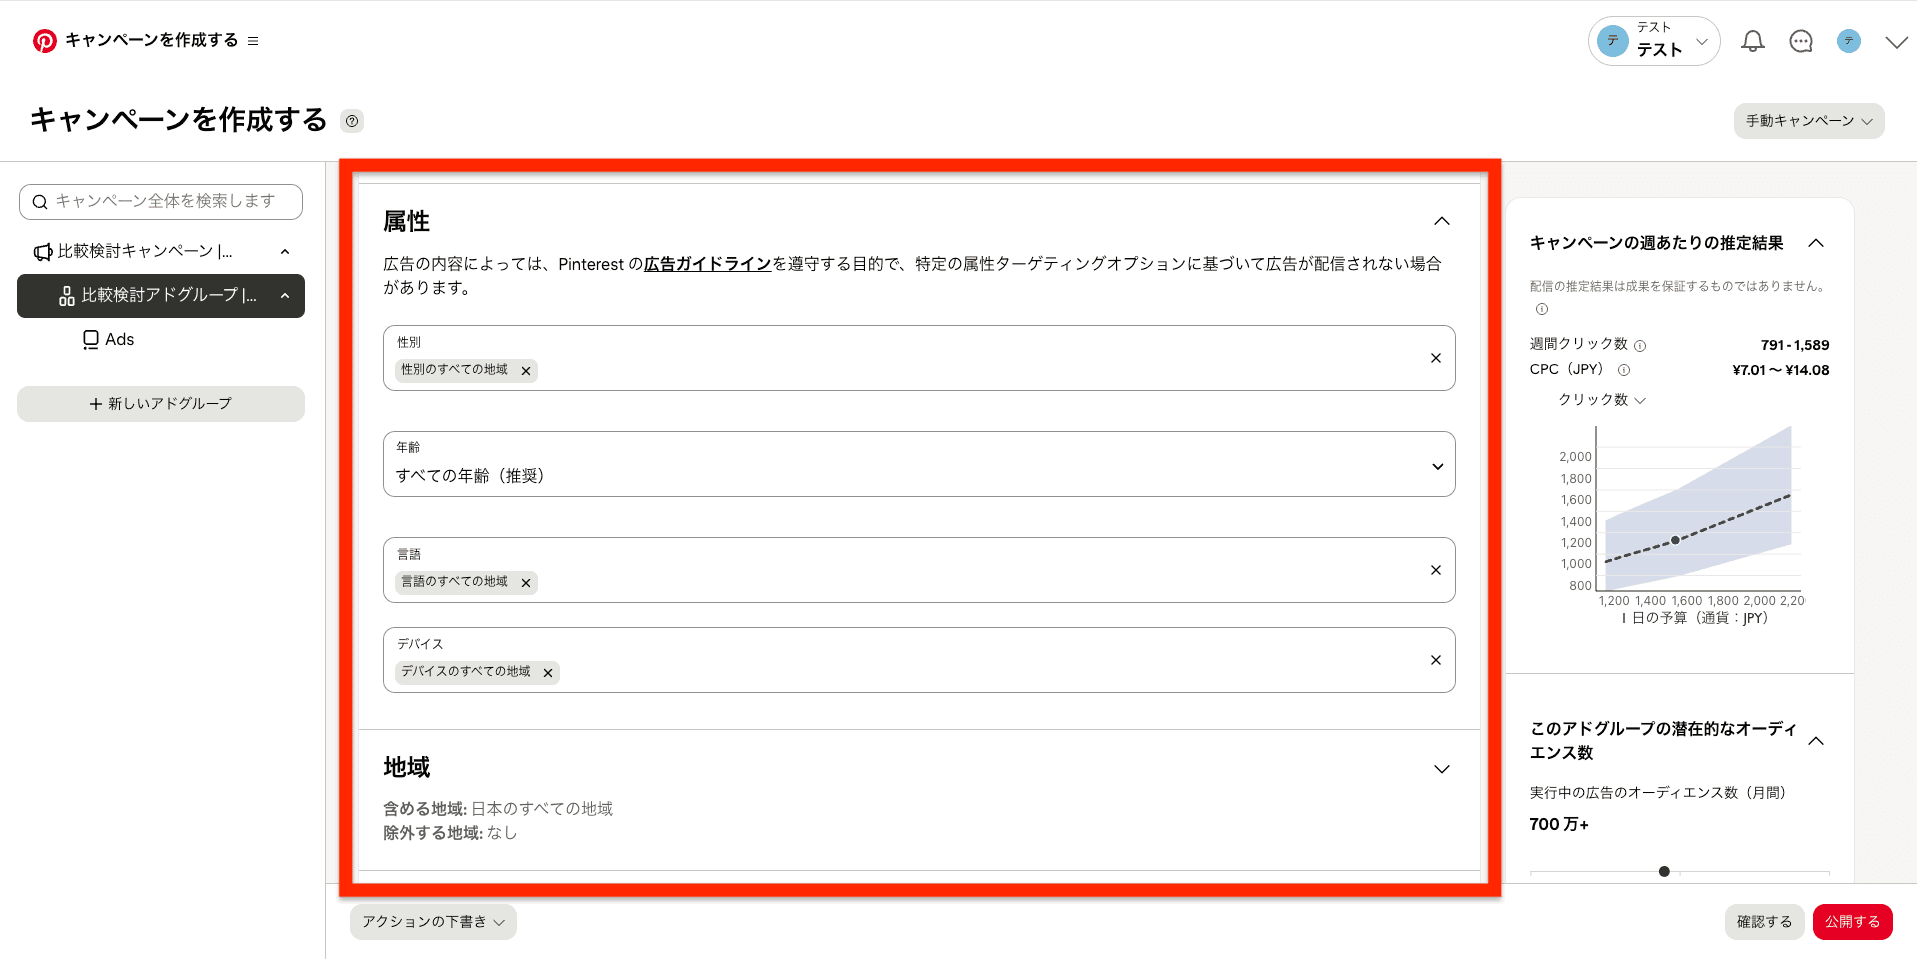
Task: Expand the account menu chevron at far right
Action: click(x=1896, y=42)
